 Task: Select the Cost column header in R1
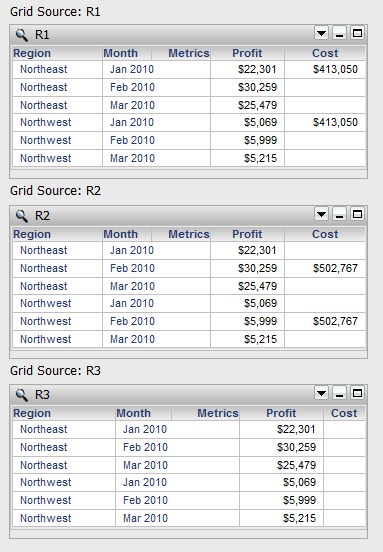coord(325,53)
